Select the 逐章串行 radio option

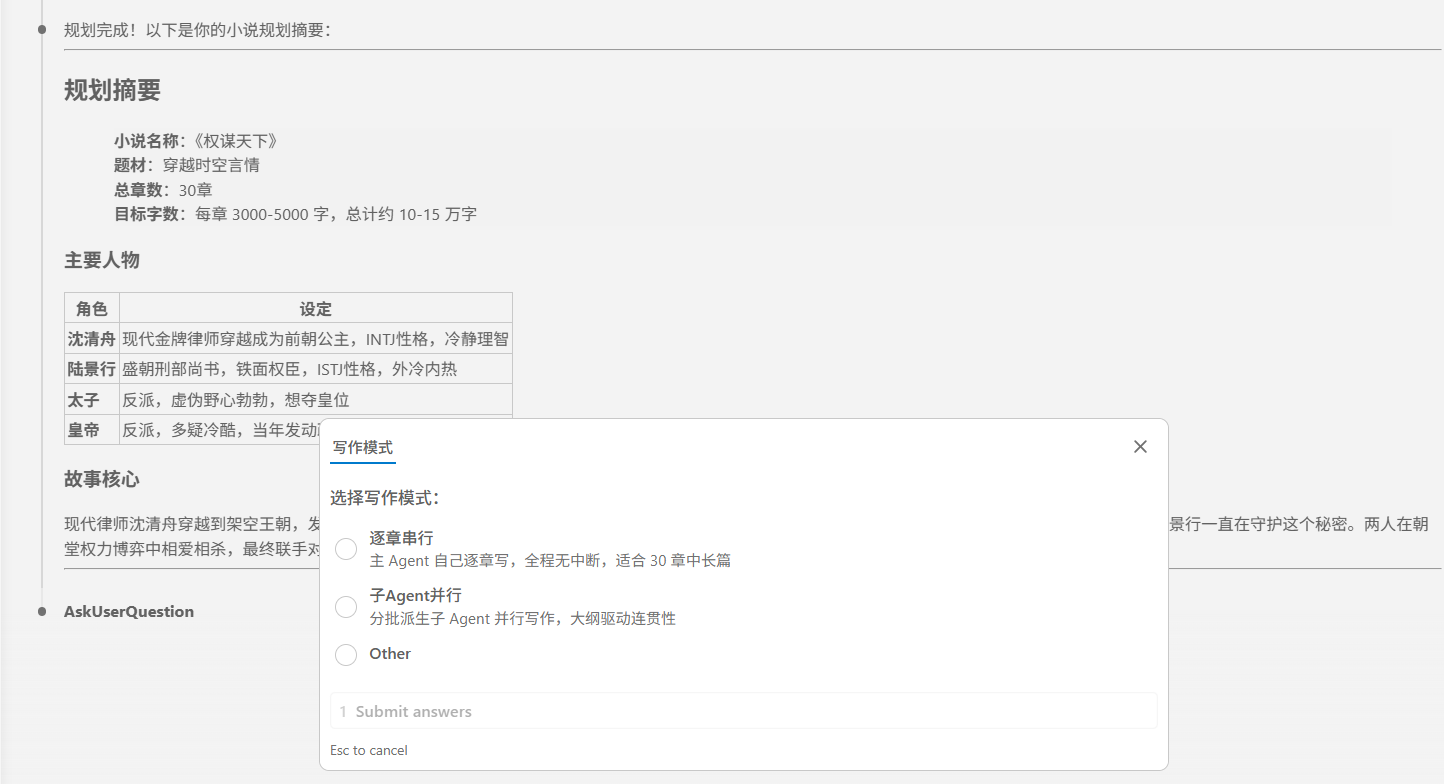[x=346, y=549]
